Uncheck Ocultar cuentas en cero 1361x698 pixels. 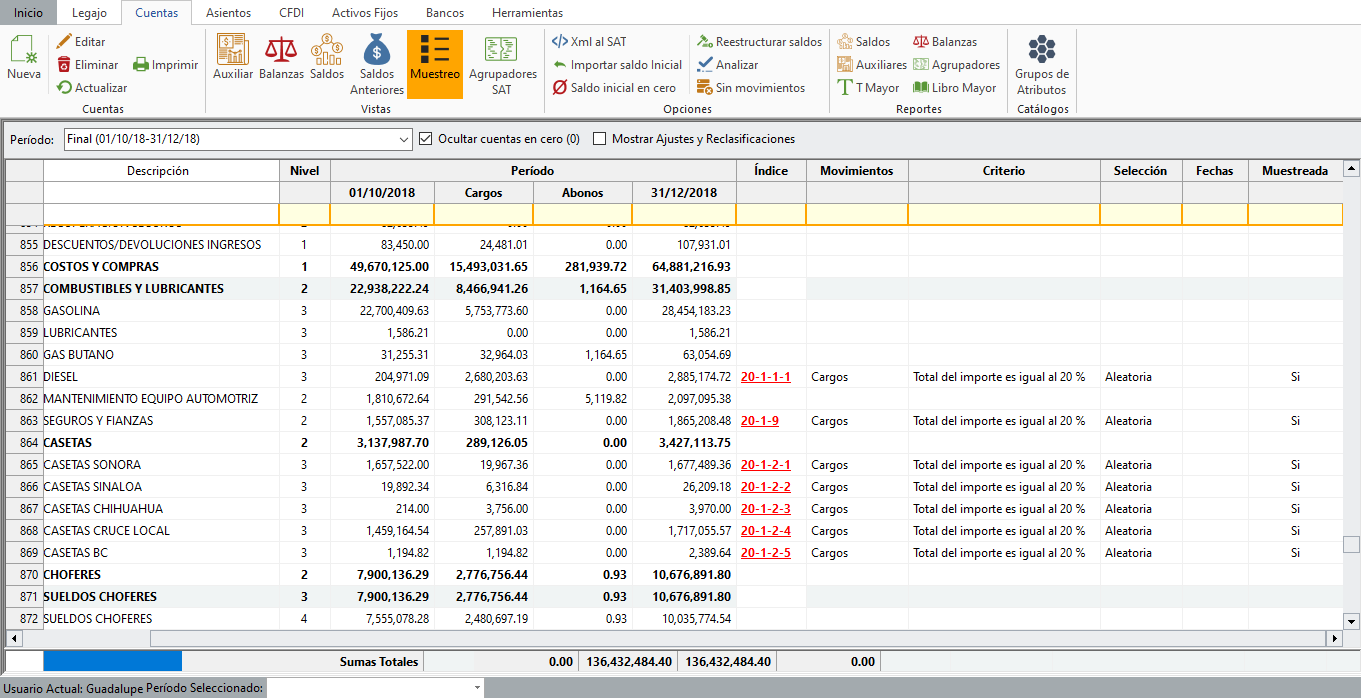tap(426, 139)
